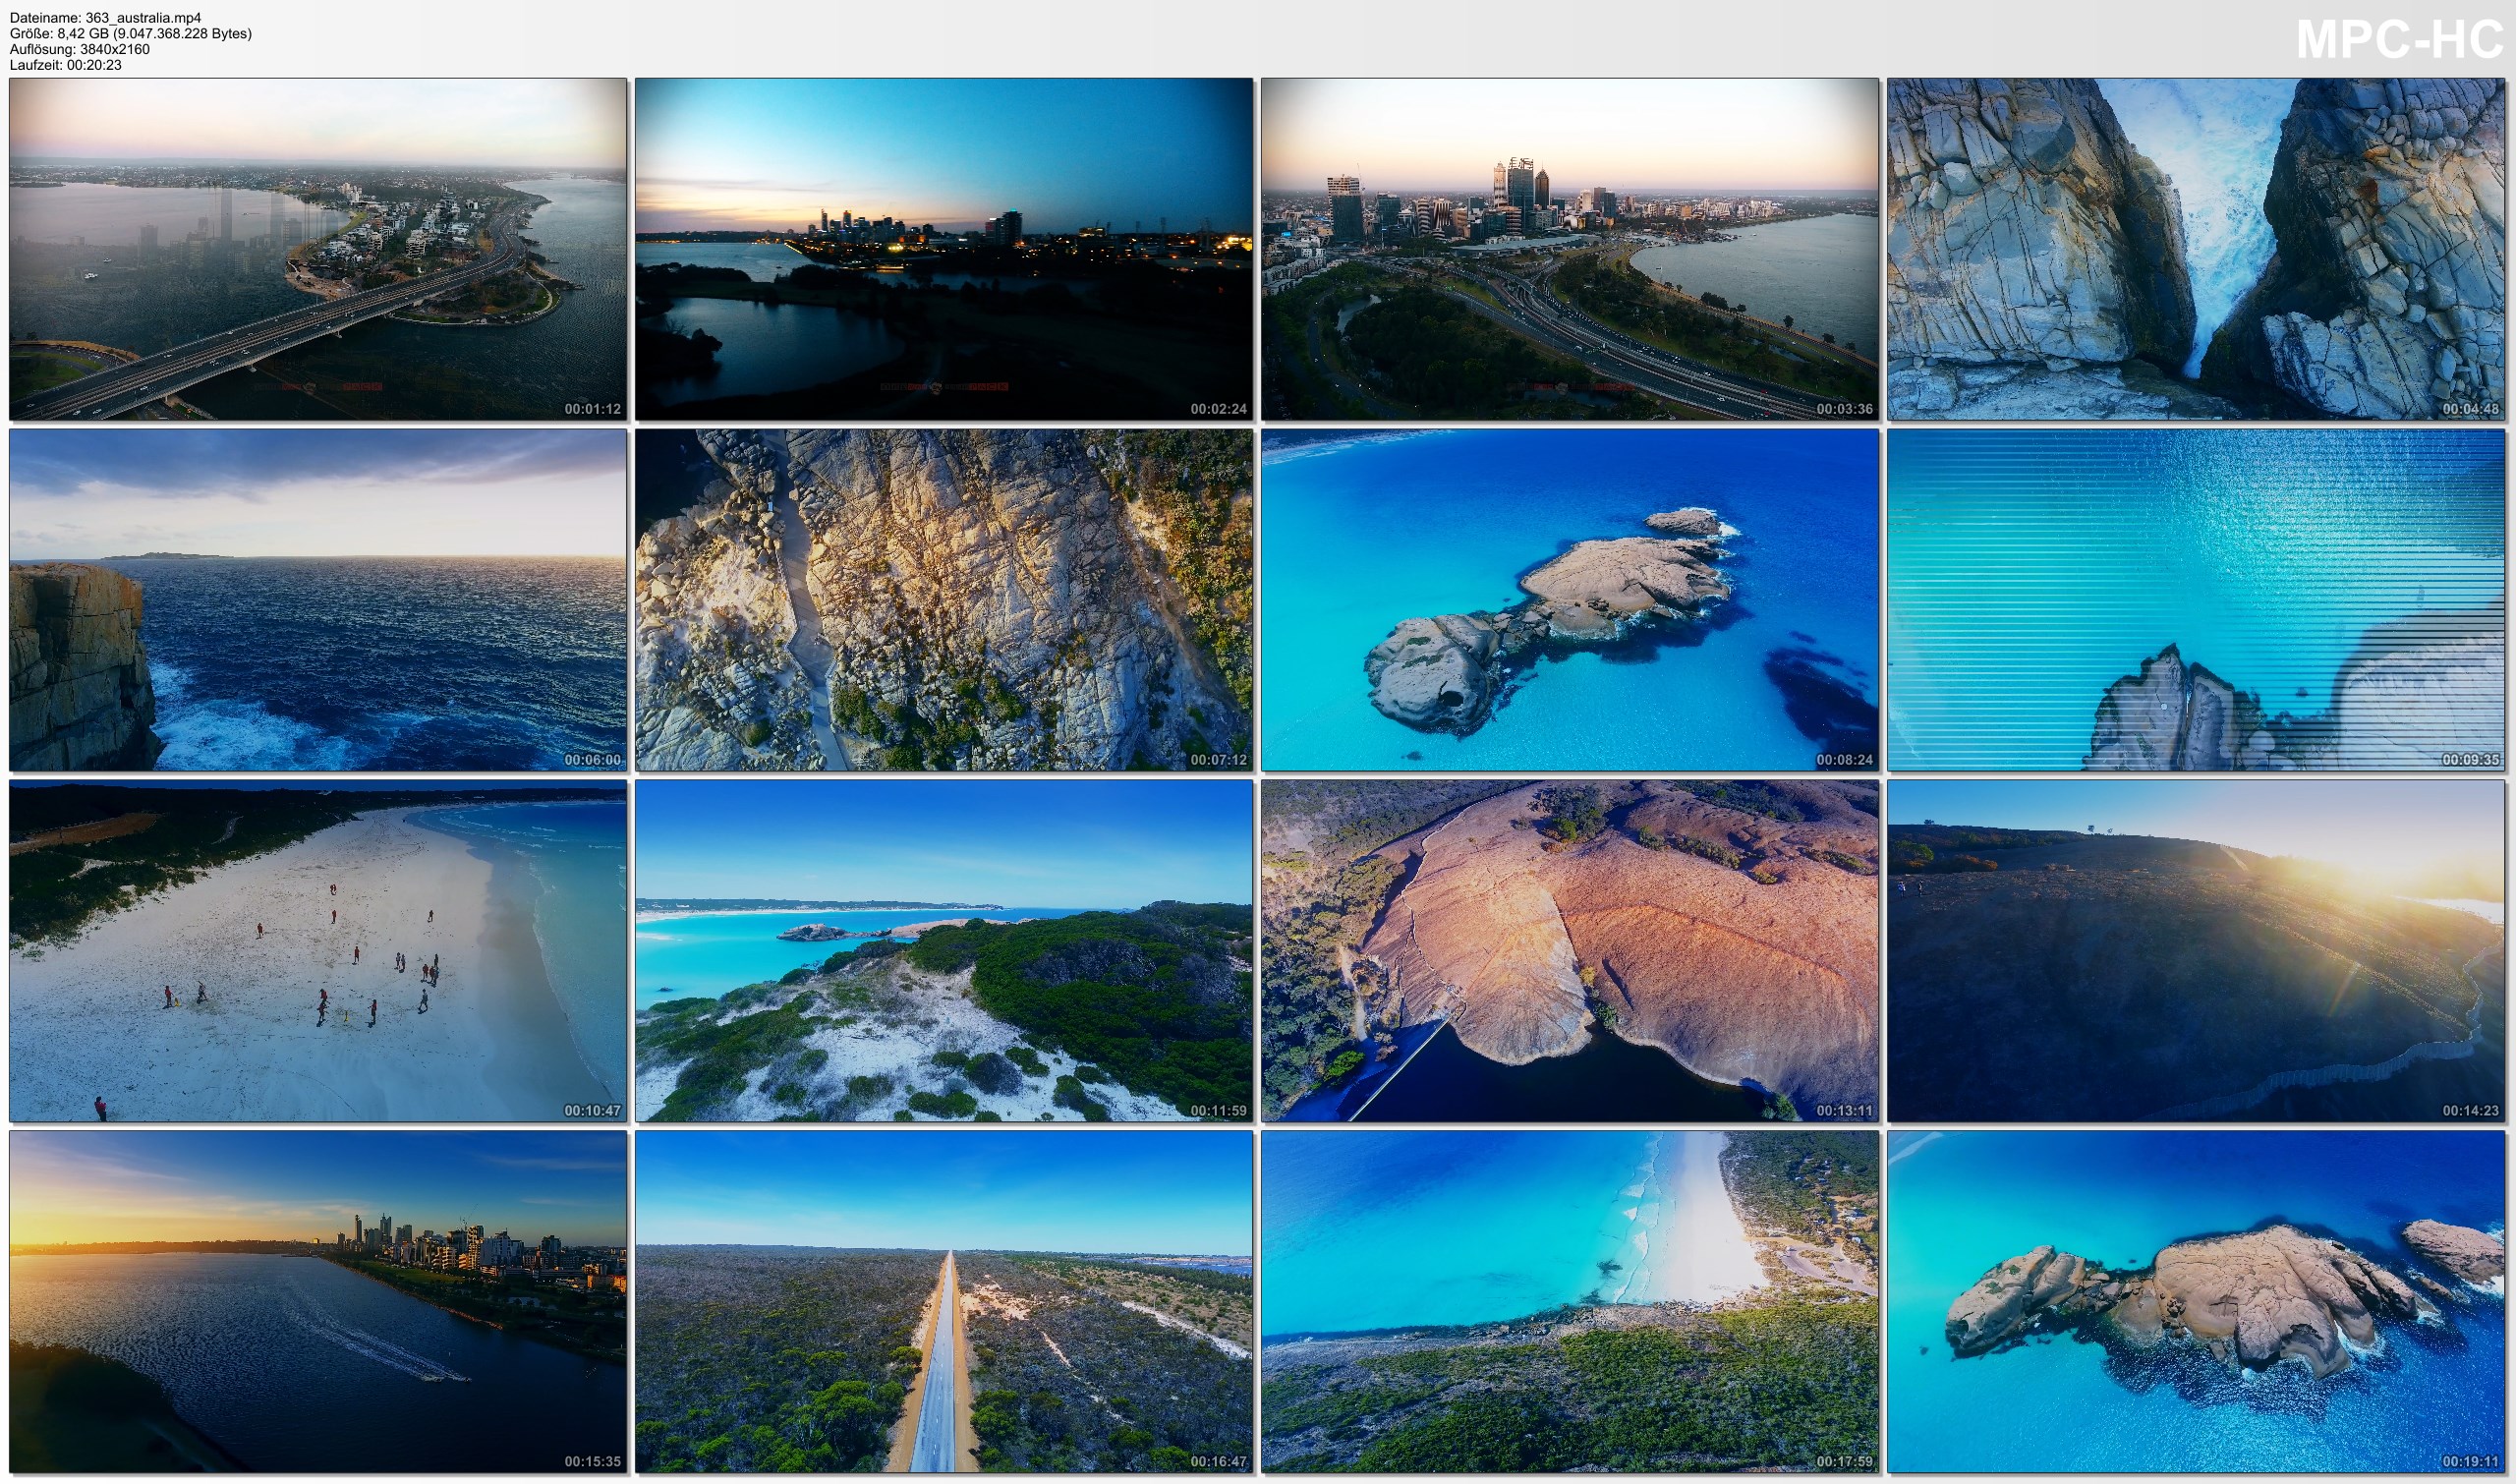Click the Dateiname 363_australia.mp4 text

coord(105,18)
